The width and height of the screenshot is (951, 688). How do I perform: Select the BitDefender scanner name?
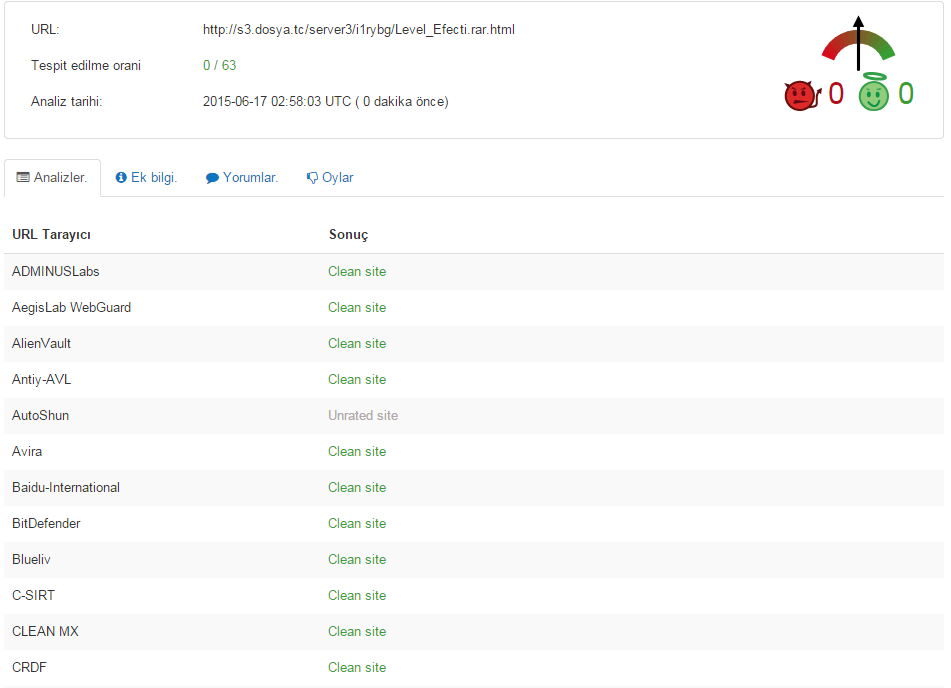(x=46, y=524)
